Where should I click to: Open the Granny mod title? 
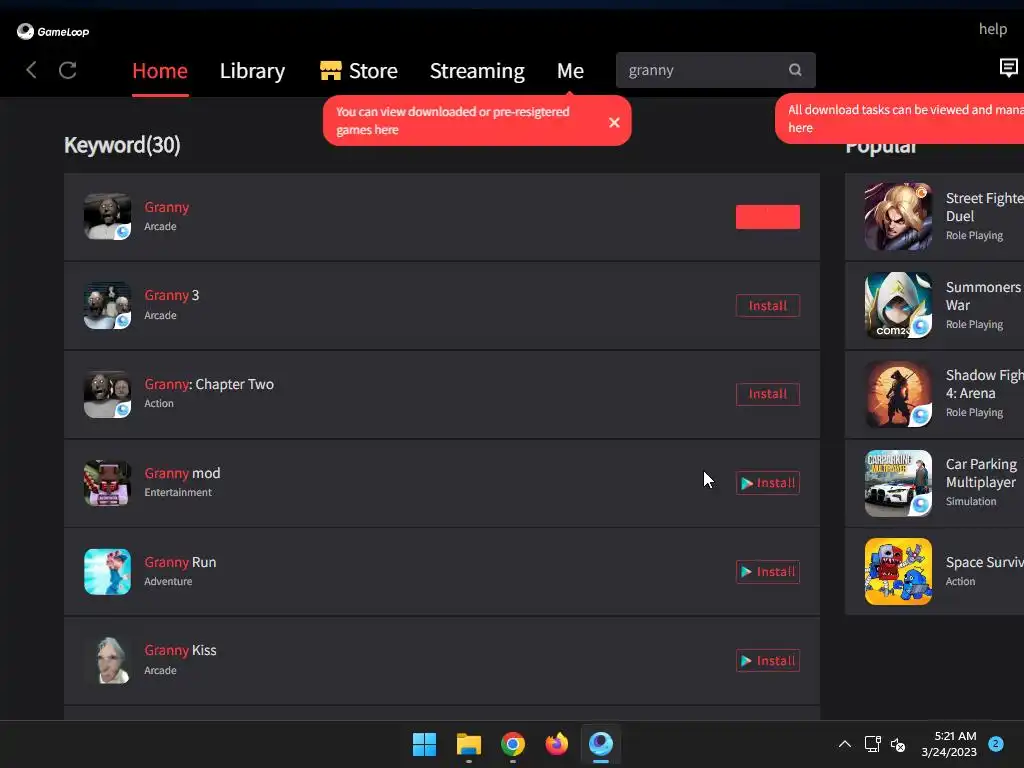[x=182, y=473]
